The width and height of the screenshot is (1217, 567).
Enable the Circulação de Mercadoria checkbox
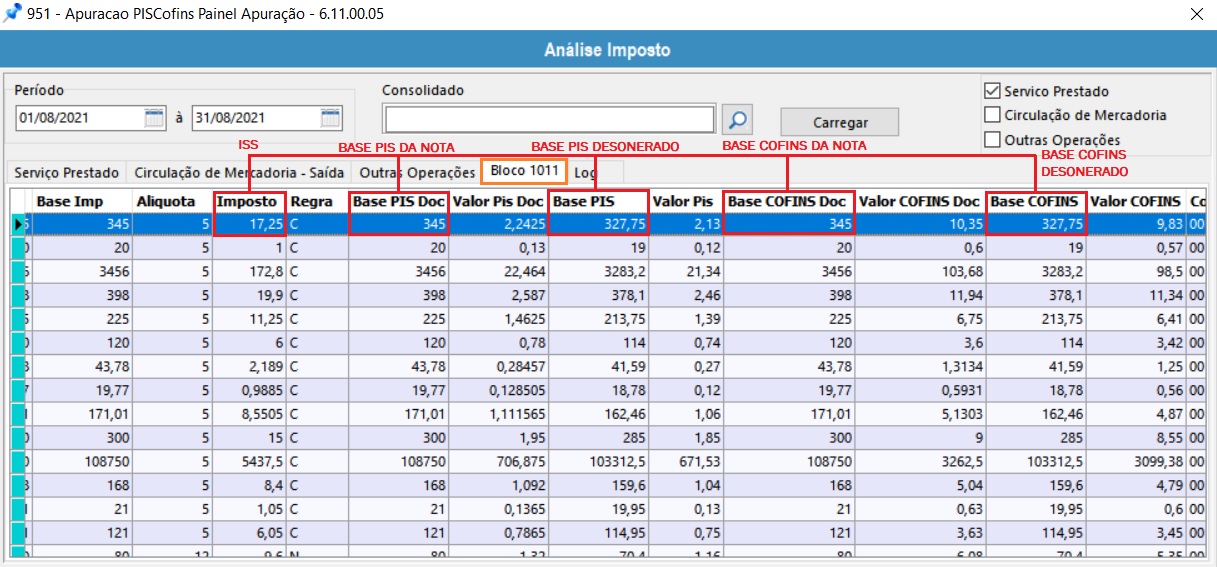pyautogui.click(x=992, y=115)
